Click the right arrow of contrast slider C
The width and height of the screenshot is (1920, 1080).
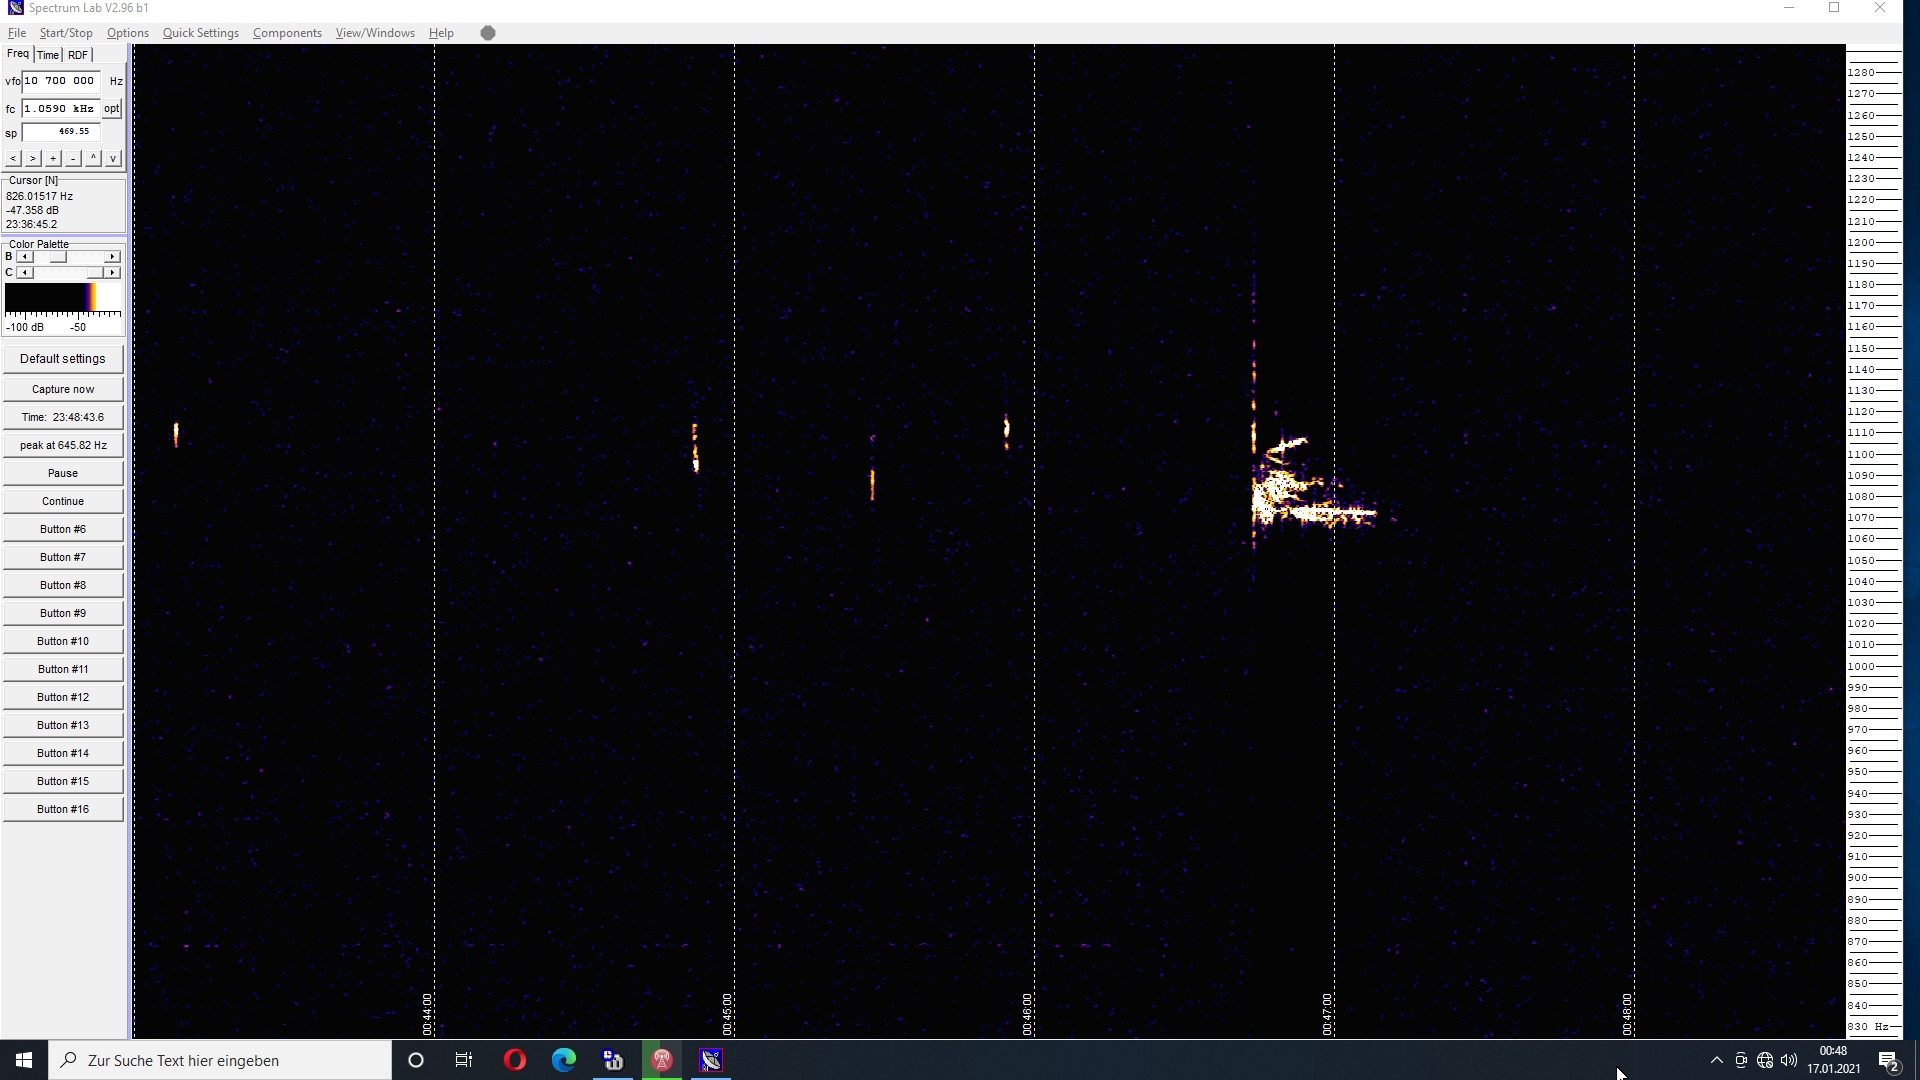click(112, 272)
